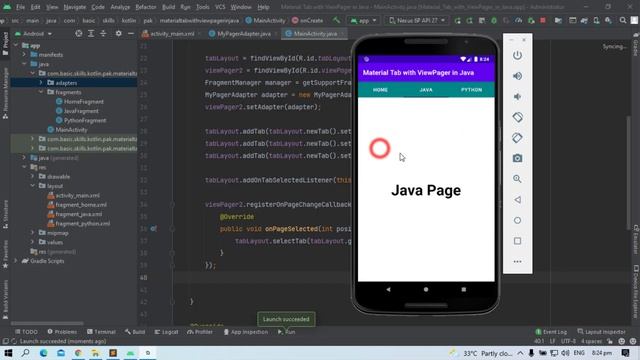Open Chrome from the taskbar

point(78,353)
